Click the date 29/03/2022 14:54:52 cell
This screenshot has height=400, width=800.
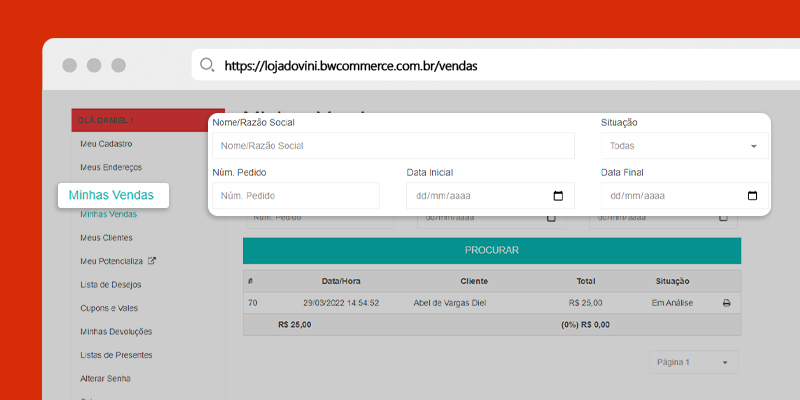(341, 303)
